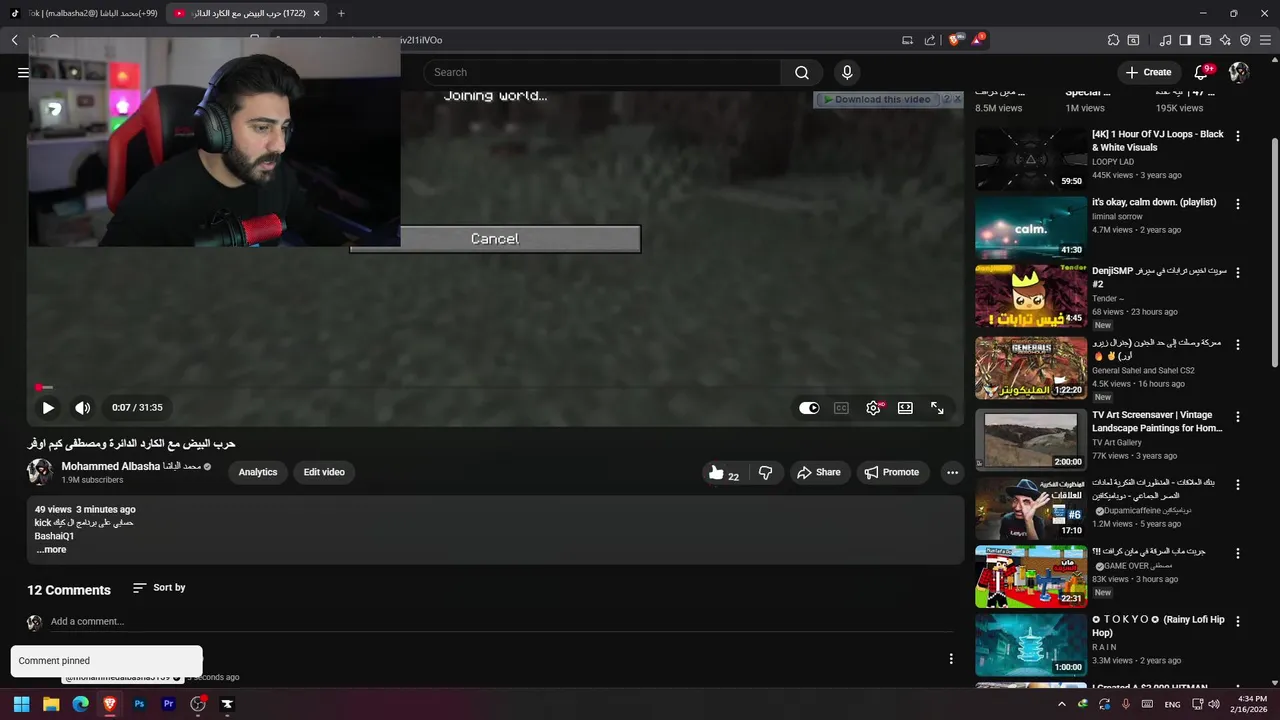Open options for the Dupamicaffeine video
The width and height of the screenshot is (1280, 720).
[x=1237, y=485]
